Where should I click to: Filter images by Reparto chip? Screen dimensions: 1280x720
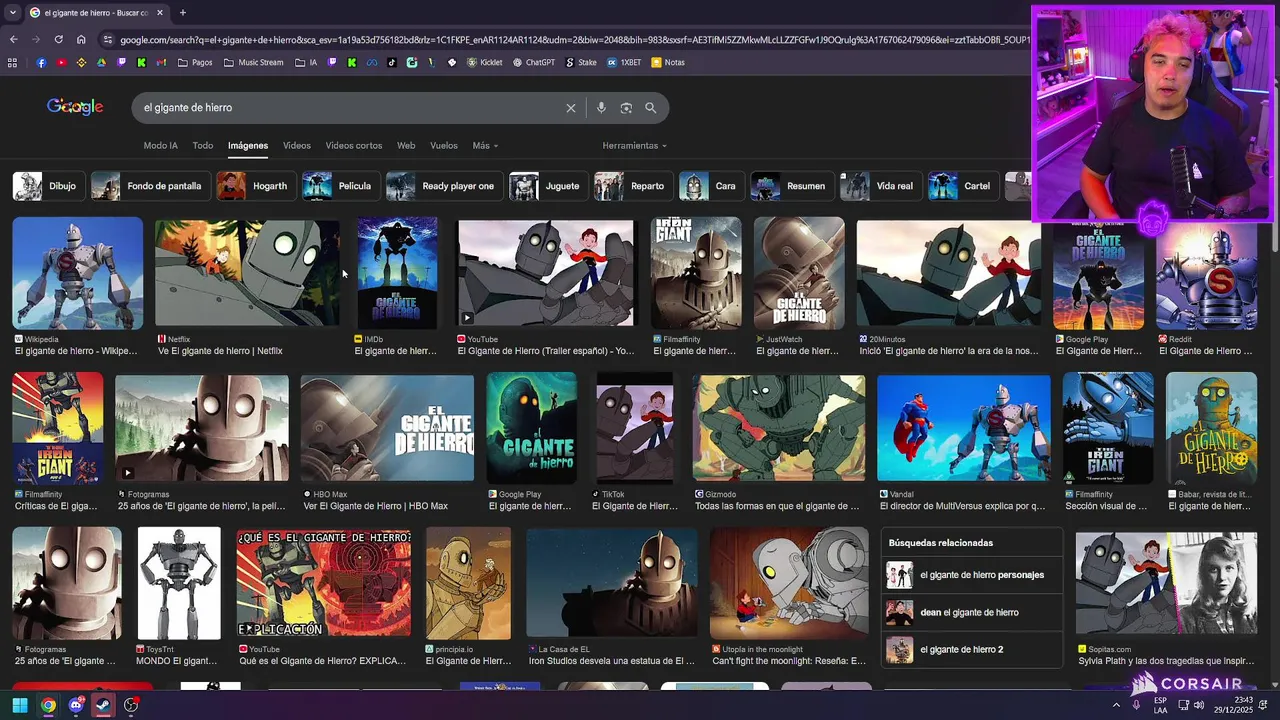pos(632,186)
